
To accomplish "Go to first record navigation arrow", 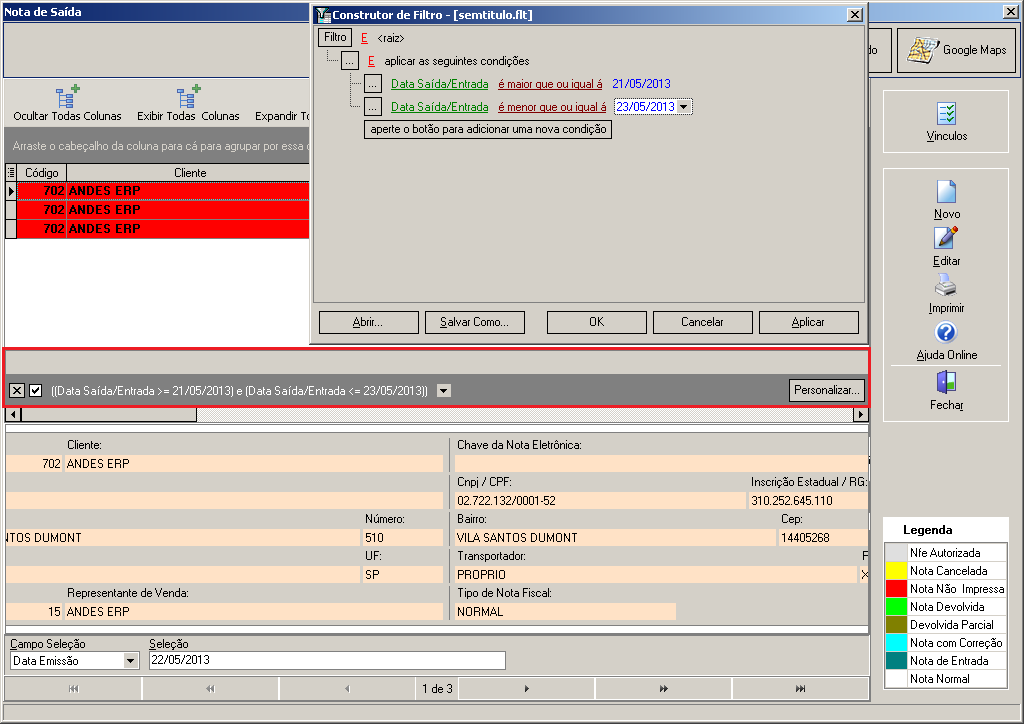I will pyautogui.click(x=73, y=689).
